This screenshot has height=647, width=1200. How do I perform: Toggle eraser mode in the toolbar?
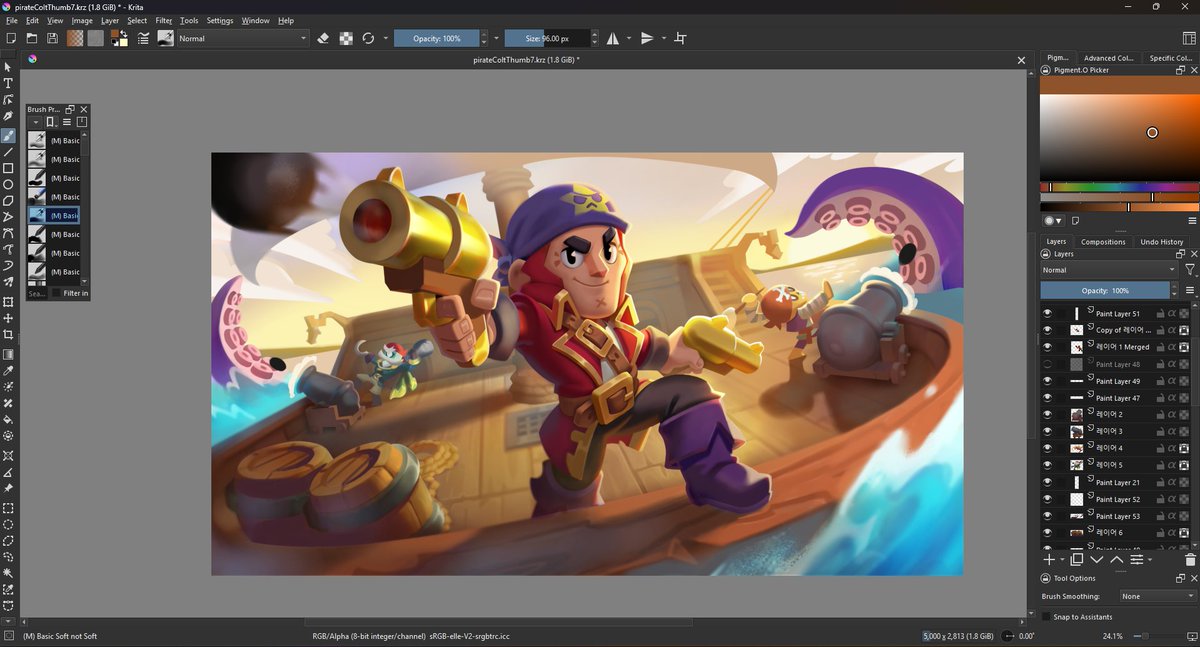323,38
